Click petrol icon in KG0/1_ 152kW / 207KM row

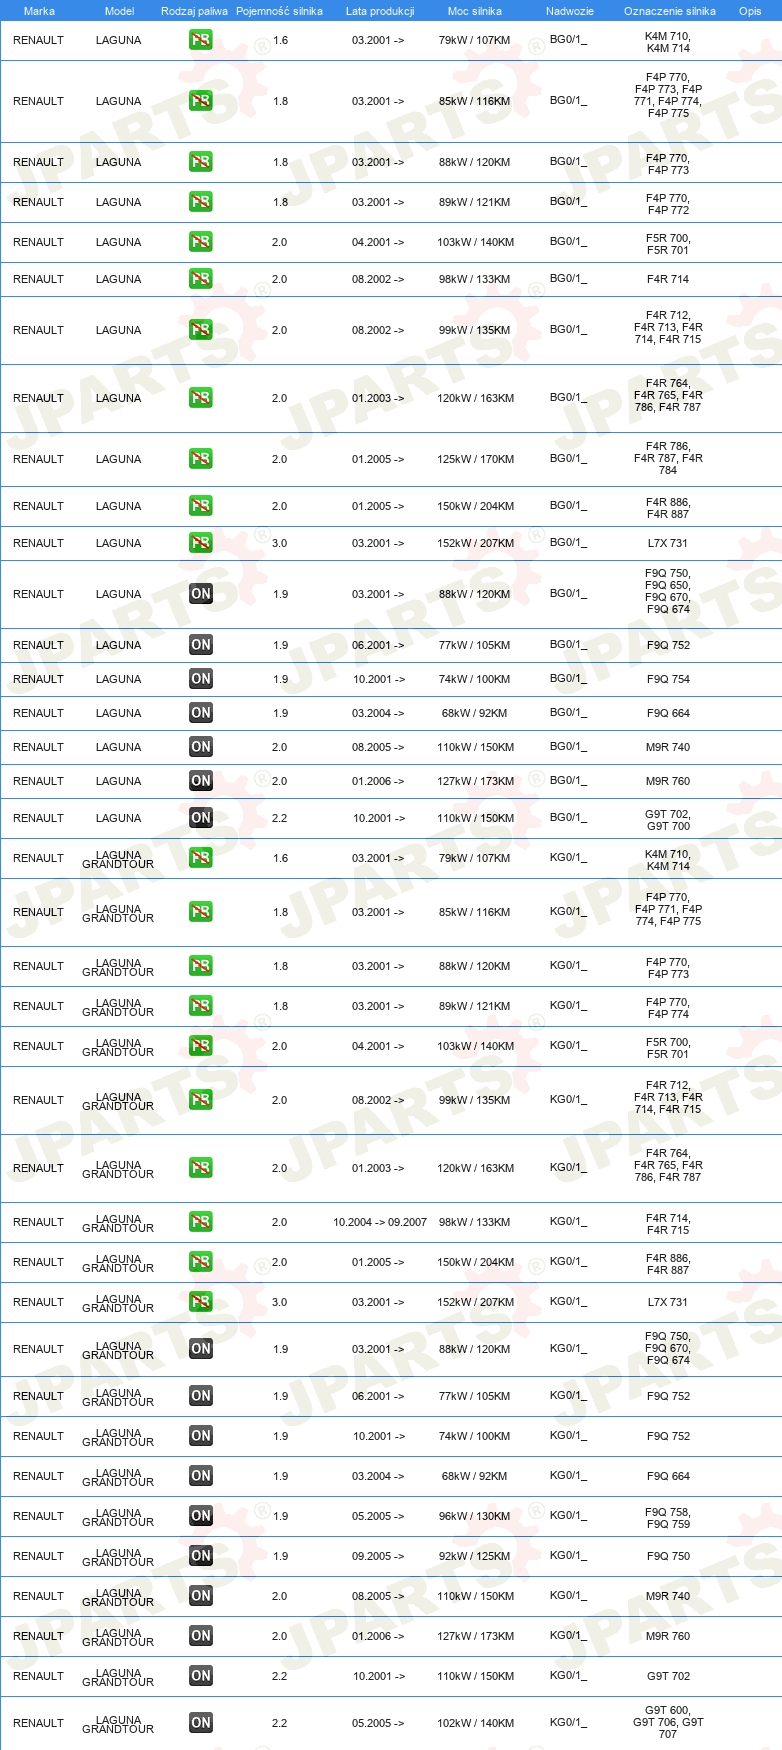click(x=201, y=1302)
